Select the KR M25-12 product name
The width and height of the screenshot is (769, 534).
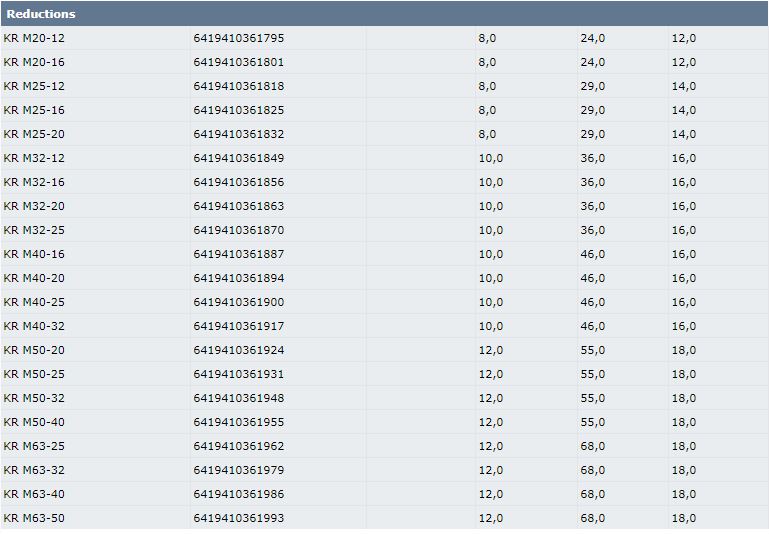point(34,86)
